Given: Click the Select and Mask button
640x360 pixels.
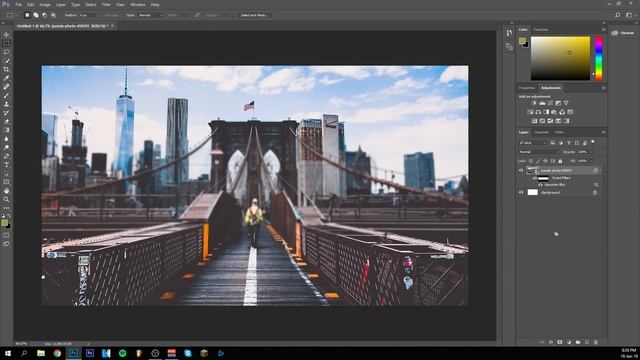Looking at the screenshot, I should point(253,15).
